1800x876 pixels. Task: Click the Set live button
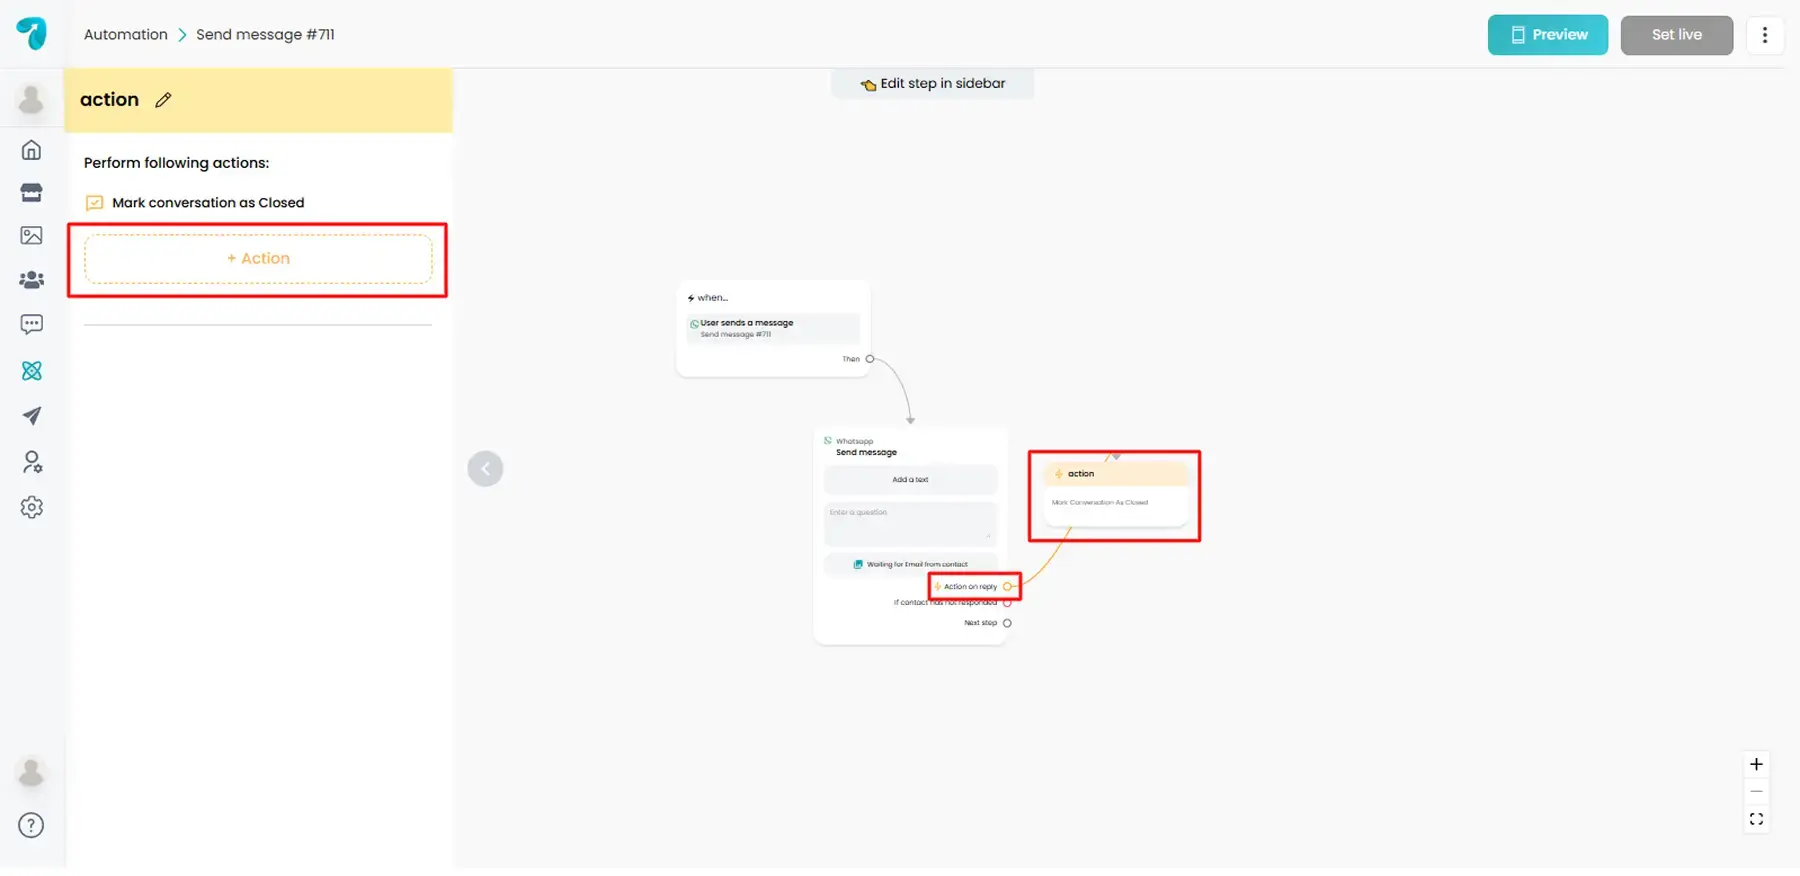[1676, 35]
